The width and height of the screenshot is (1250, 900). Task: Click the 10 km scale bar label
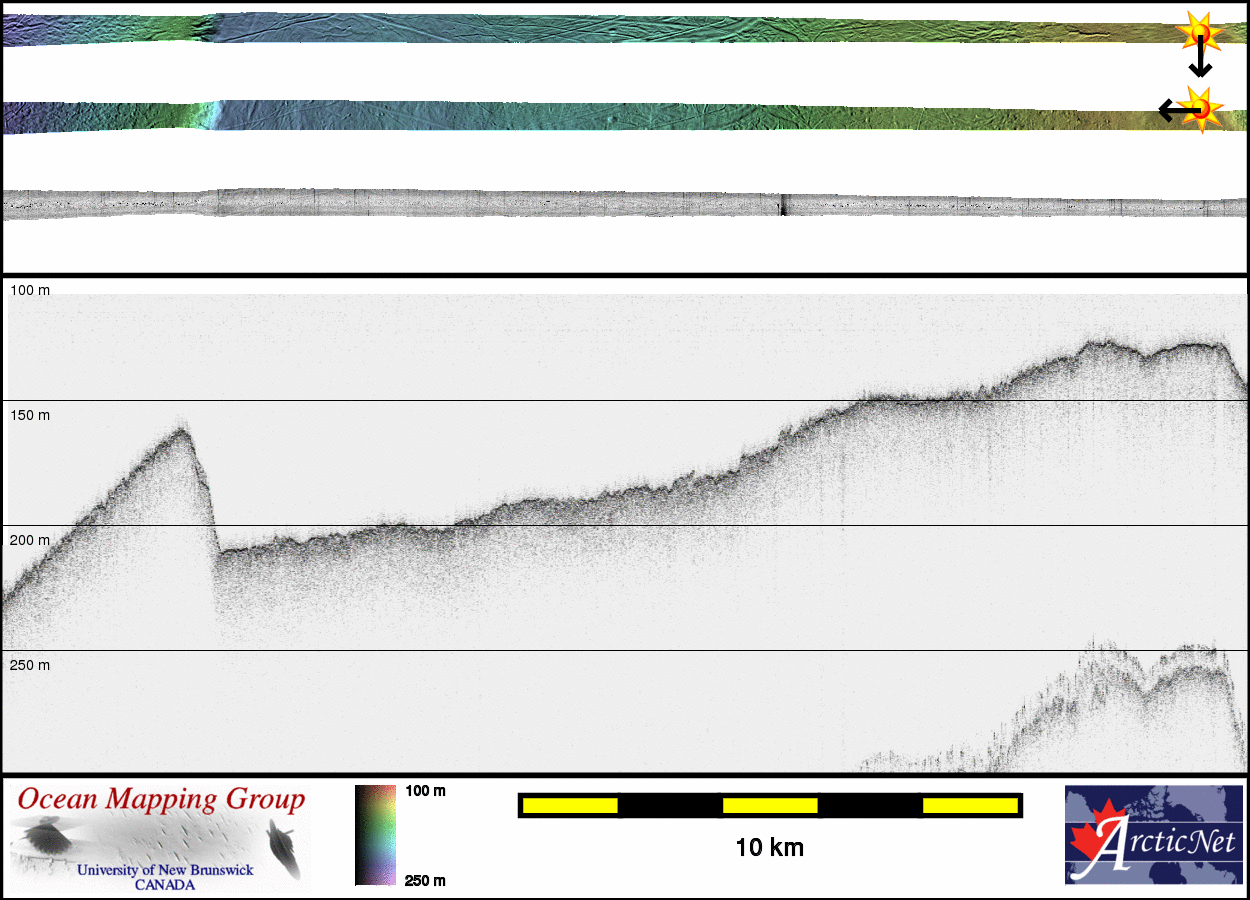[x=769, y=848]
